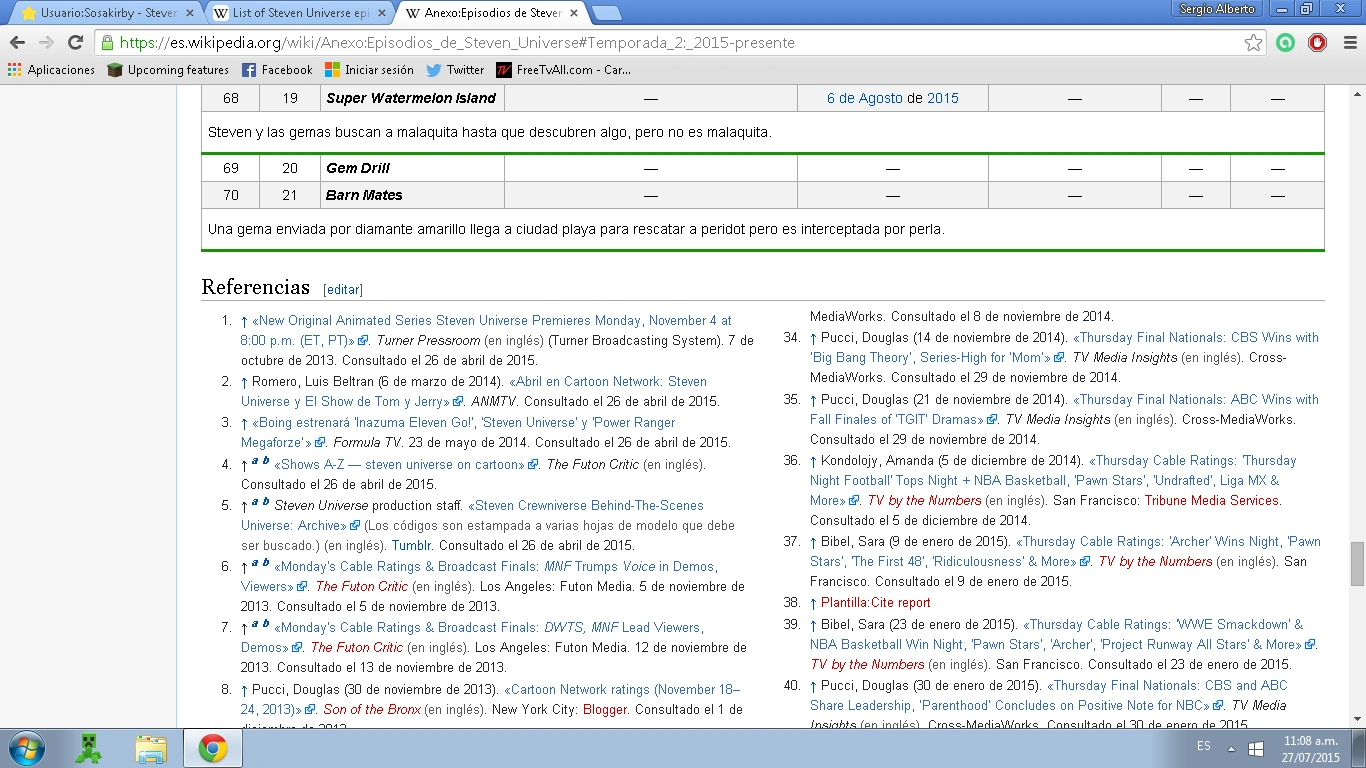Open the Sergio Alberto profile switcher
Screen dimensions: 1366x768
point(1216,9)
